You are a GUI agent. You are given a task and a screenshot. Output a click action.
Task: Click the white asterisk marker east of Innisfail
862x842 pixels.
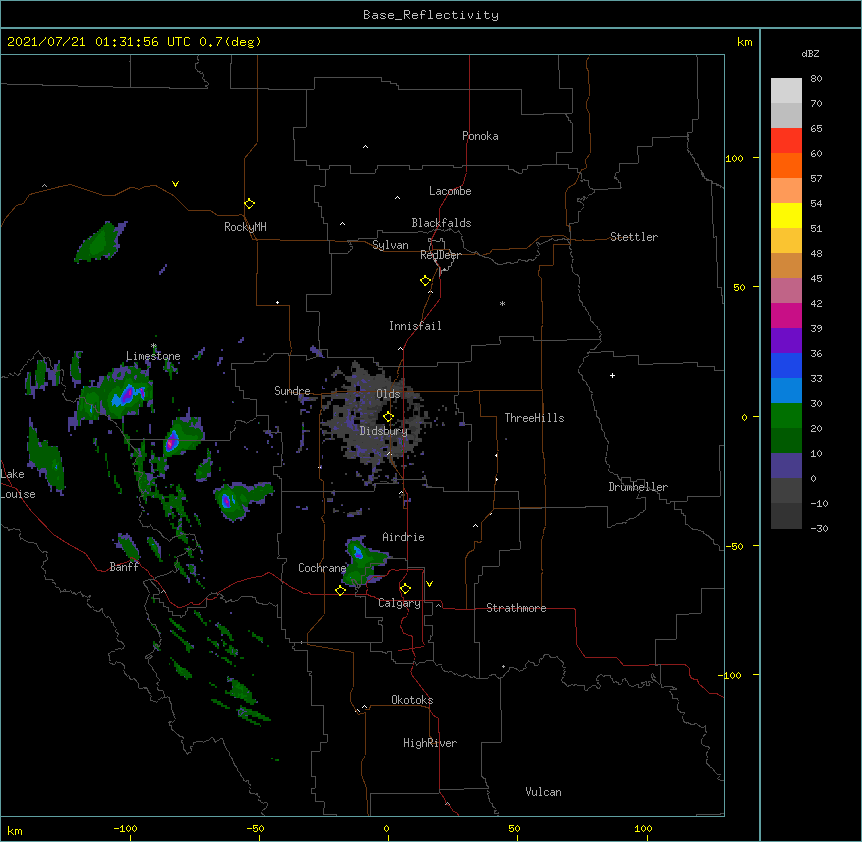tap(502, 304)
